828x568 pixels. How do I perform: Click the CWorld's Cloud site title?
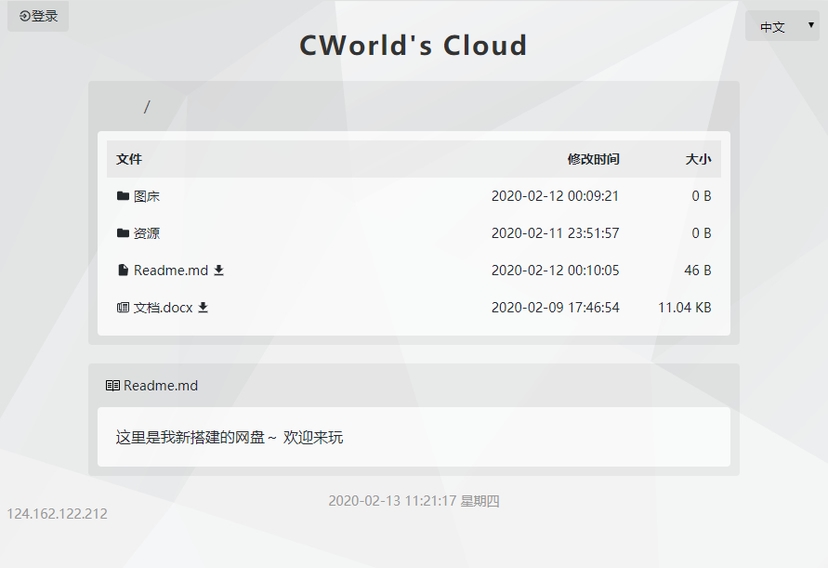point(413,46)
